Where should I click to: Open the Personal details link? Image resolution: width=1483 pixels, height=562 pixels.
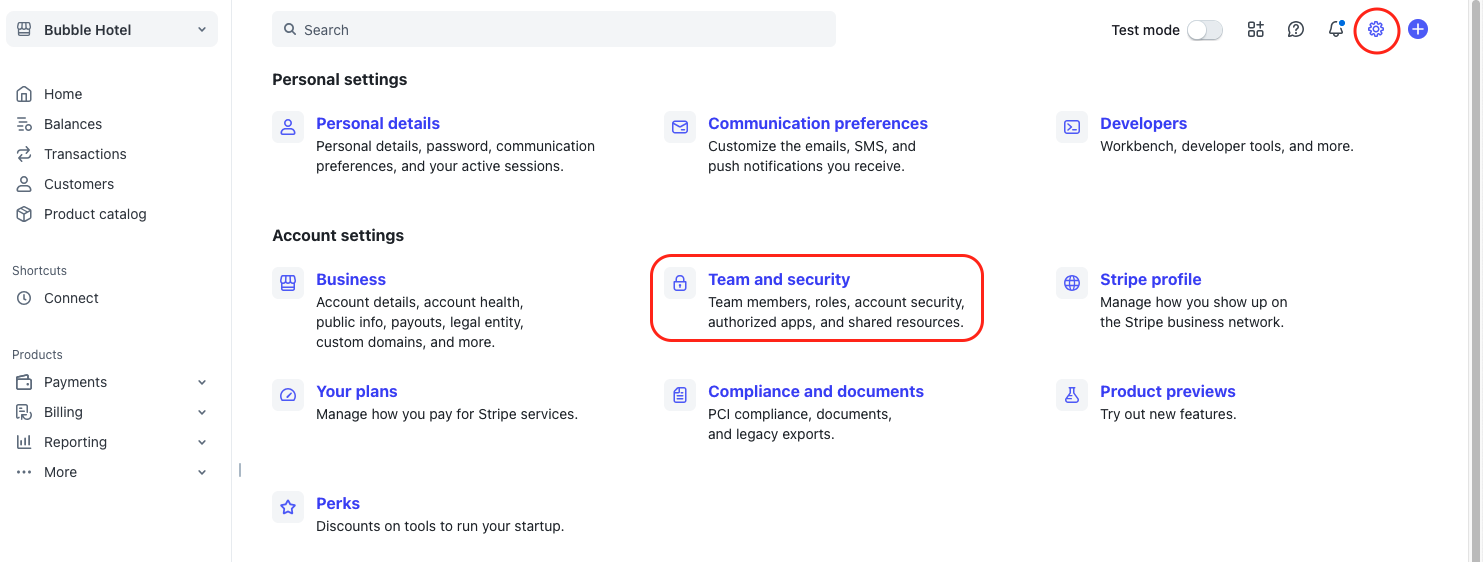pos(378,124)
